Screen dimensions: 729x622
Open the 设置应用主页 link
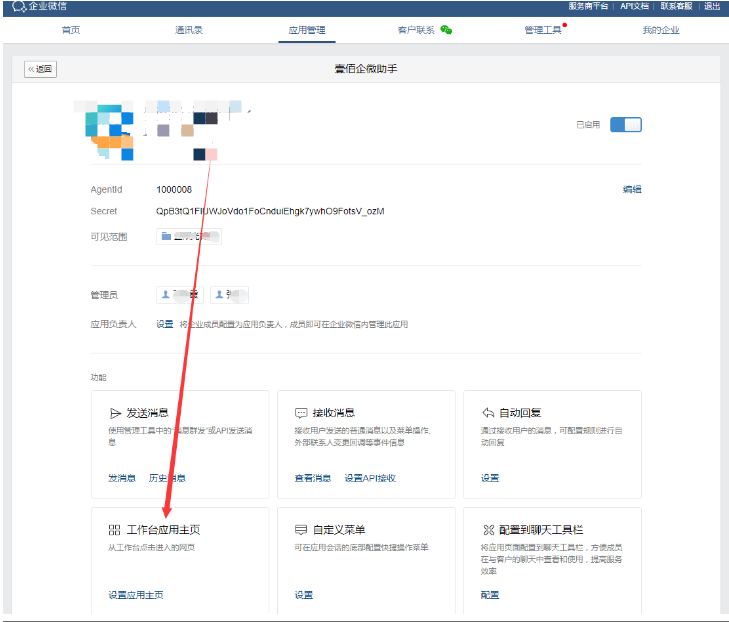(135, 595)
